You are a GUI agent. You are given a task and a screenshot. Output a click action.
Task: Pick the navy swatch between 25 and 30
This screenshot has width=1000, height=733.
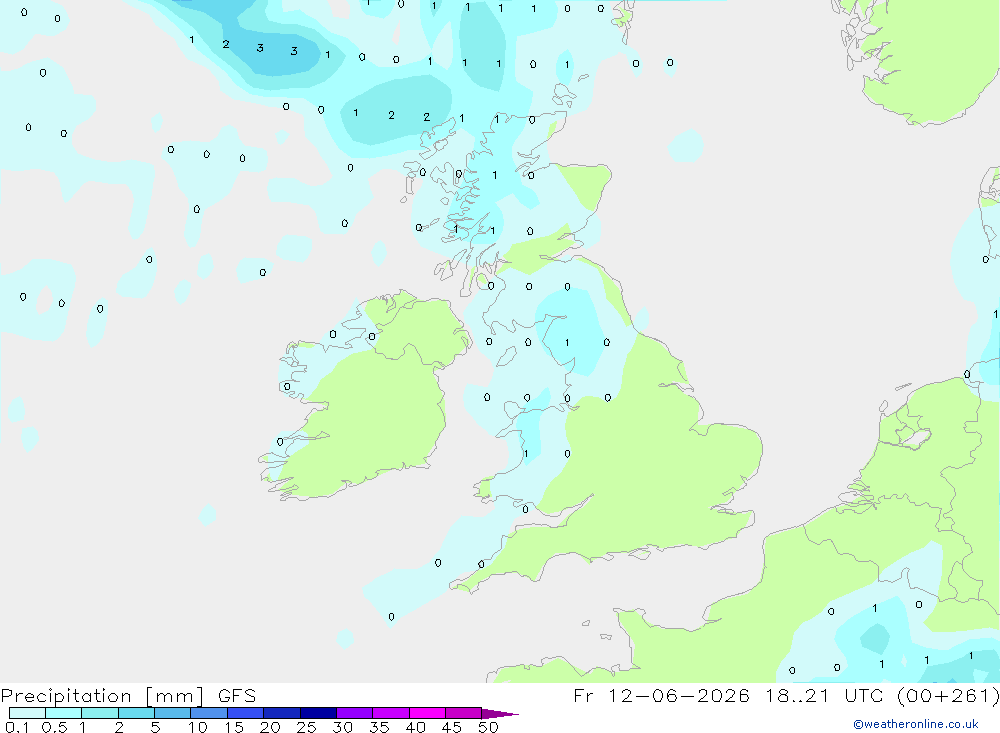click(318, 713)
